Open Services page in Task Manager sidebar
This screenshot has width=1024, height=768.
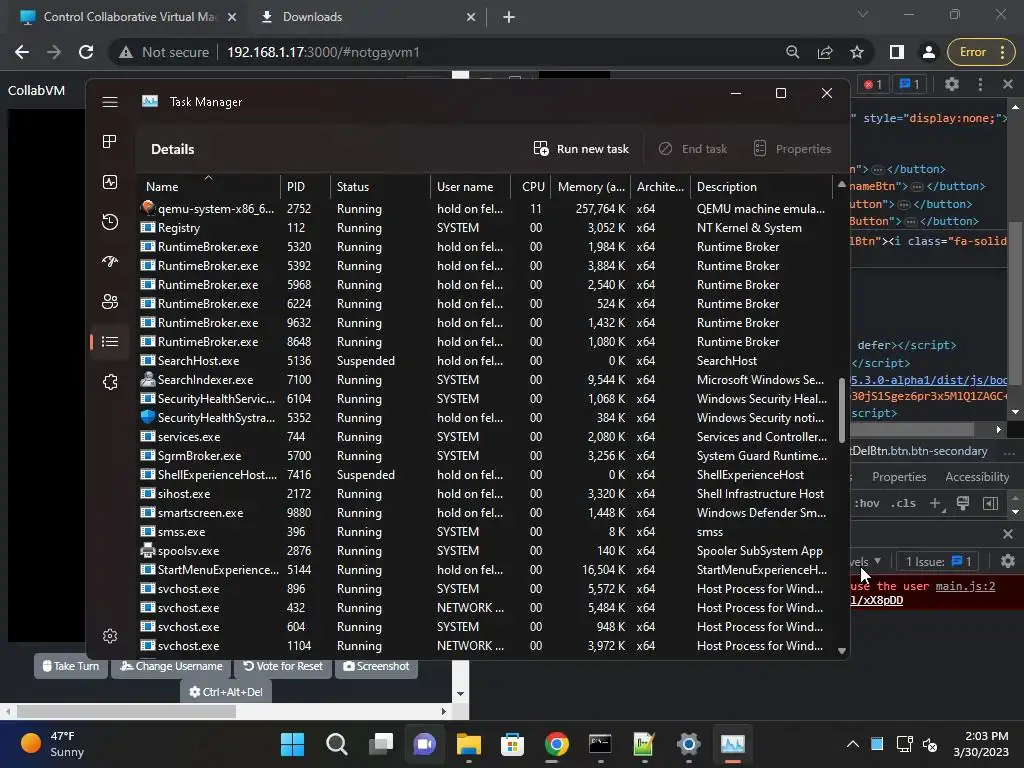(110, 382)
